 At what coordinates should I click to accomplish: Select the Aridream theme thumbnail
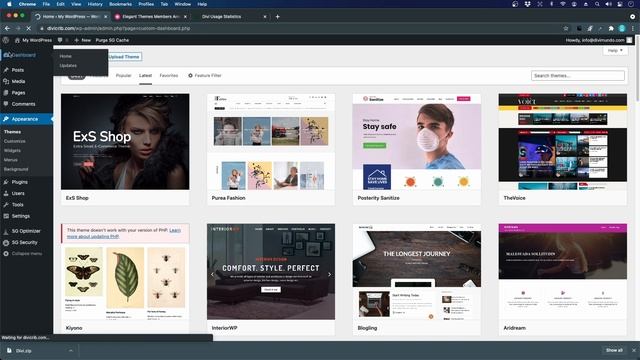tap(562, 271)
